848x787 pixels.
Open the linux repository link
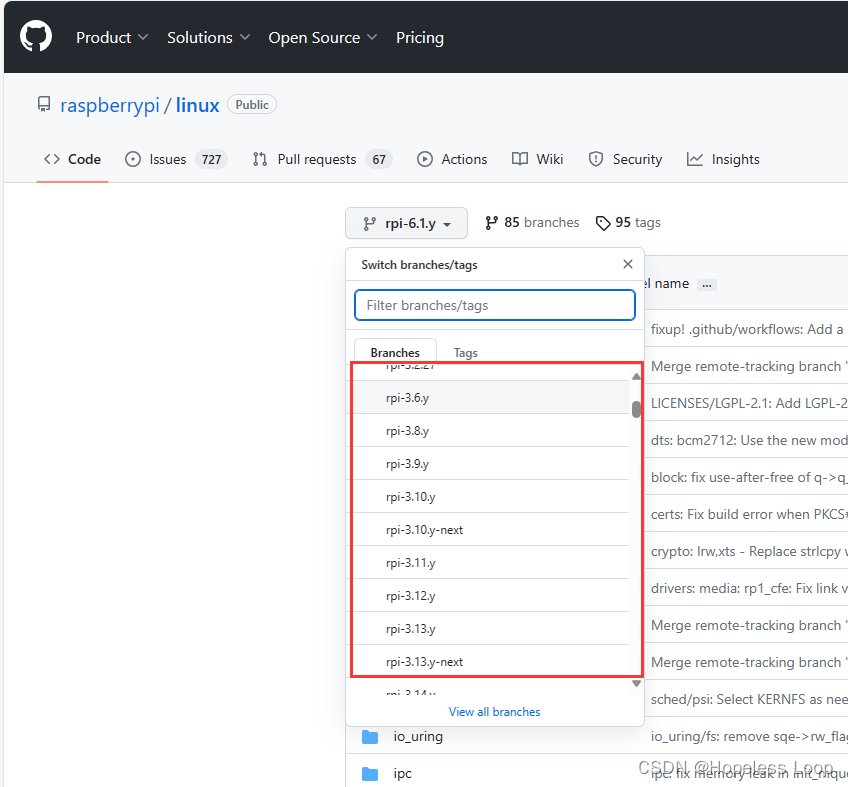[197, 105]
